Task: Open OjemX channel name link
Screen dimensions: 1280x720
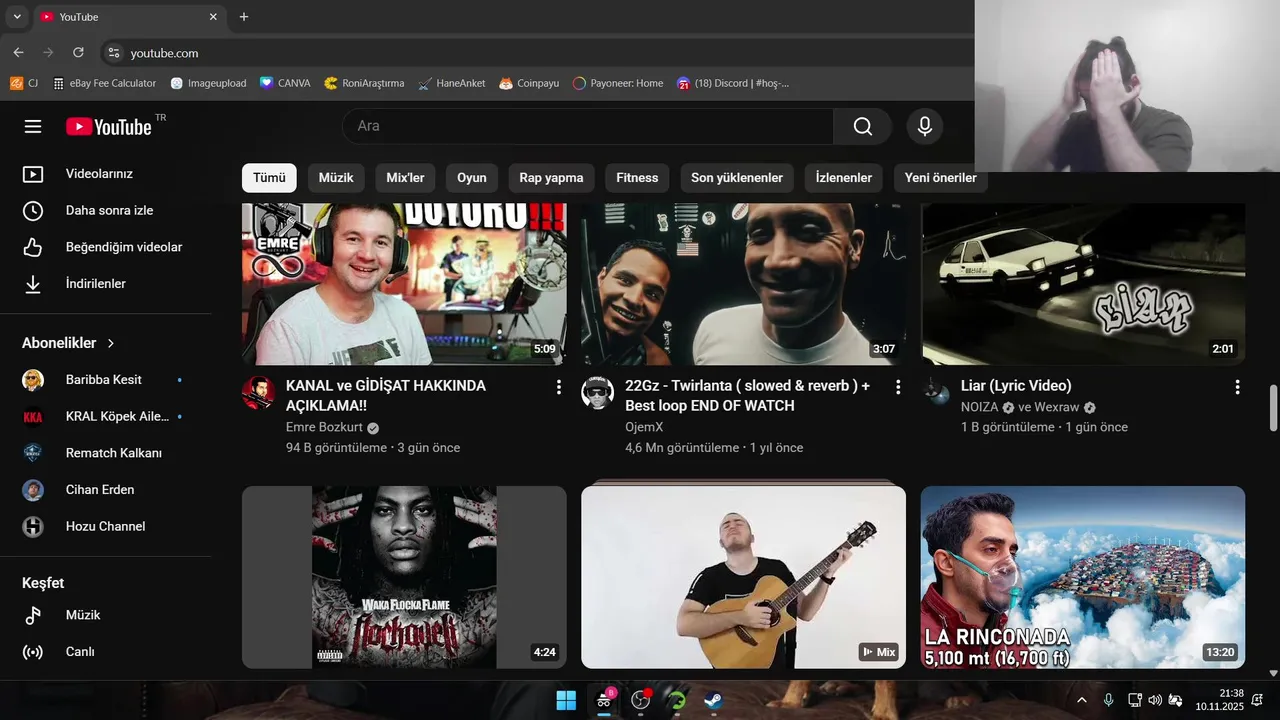Action: 644,427
